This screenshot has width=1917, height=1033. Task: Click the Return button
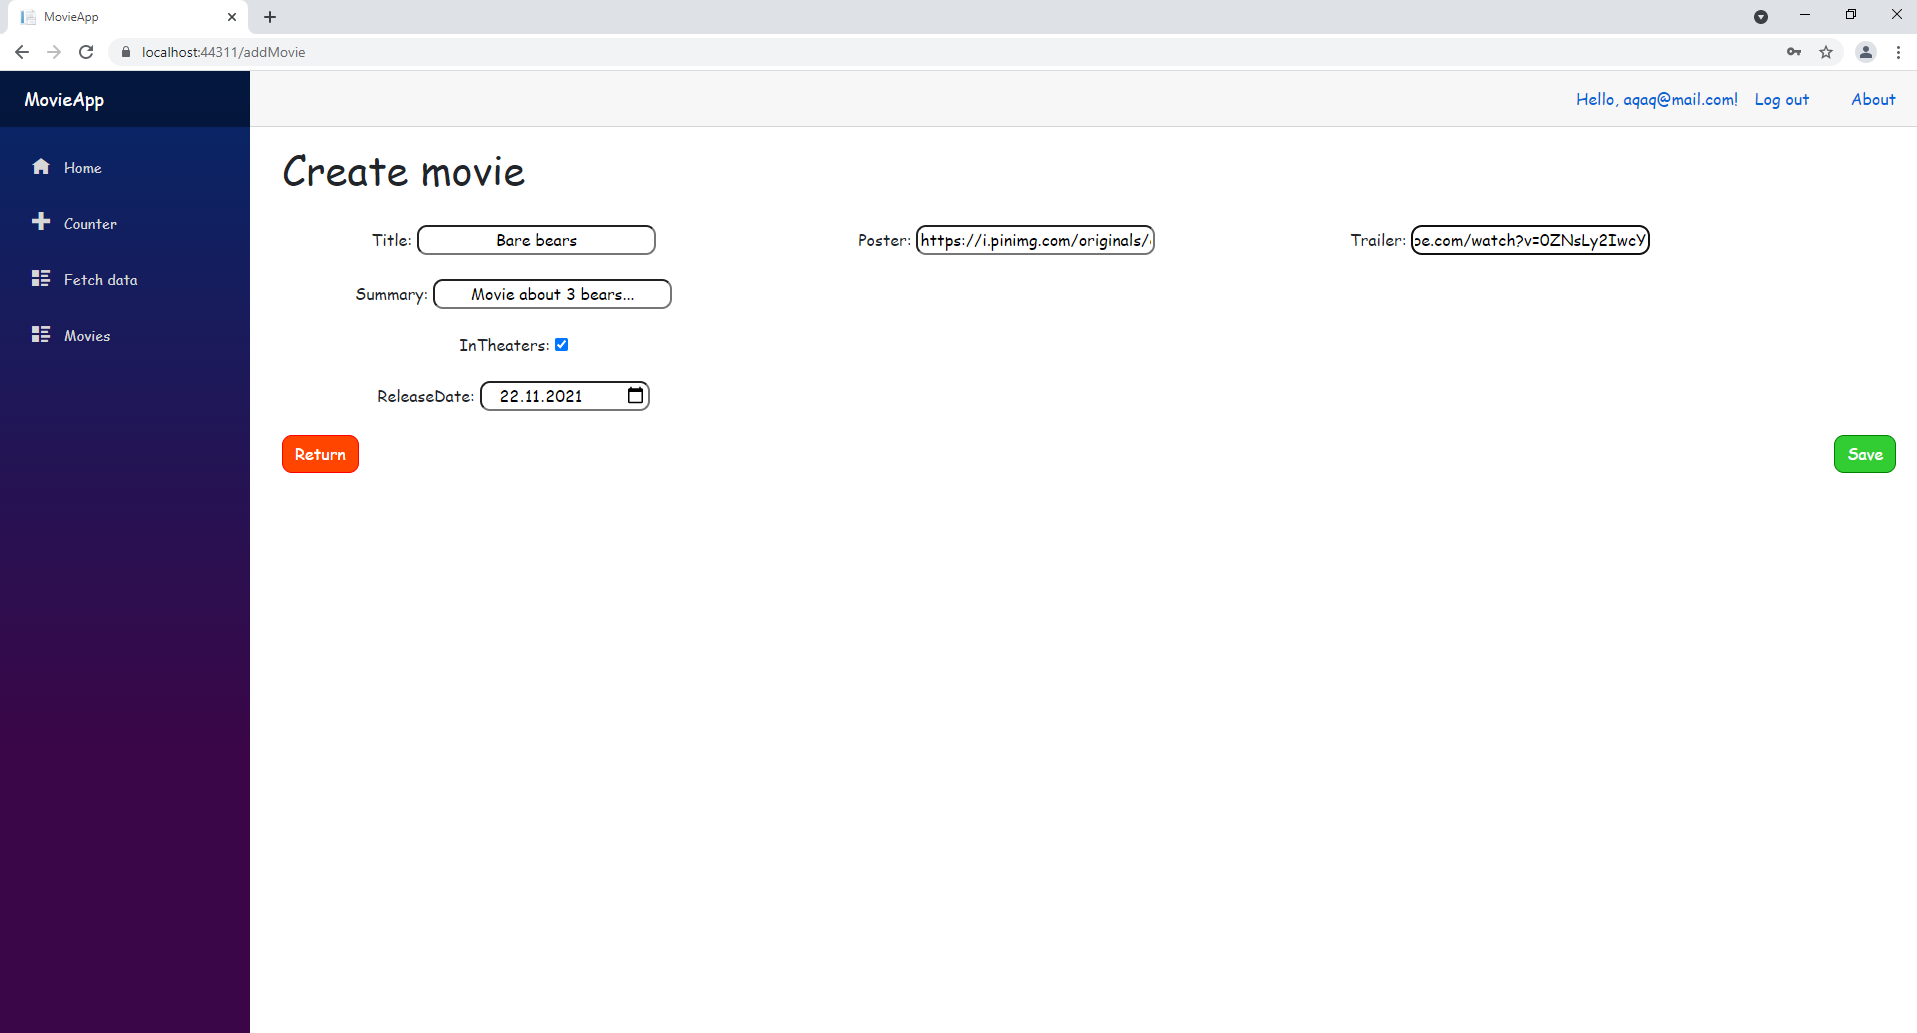tap(320, 453)
